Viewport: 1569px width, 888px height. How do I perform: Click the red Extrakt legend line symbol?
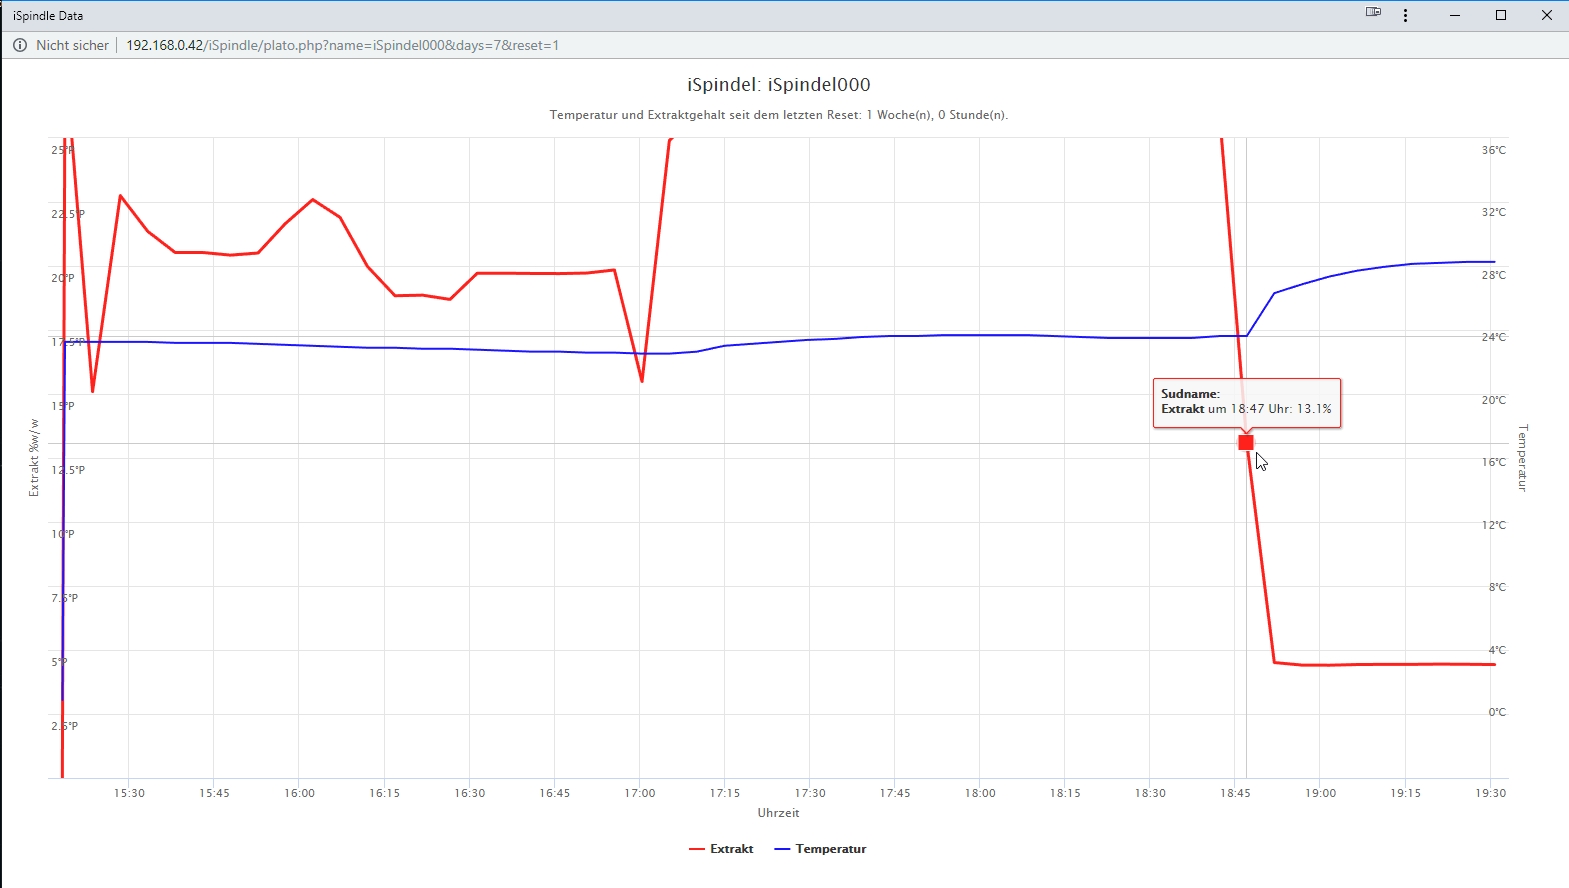(697, 849)
